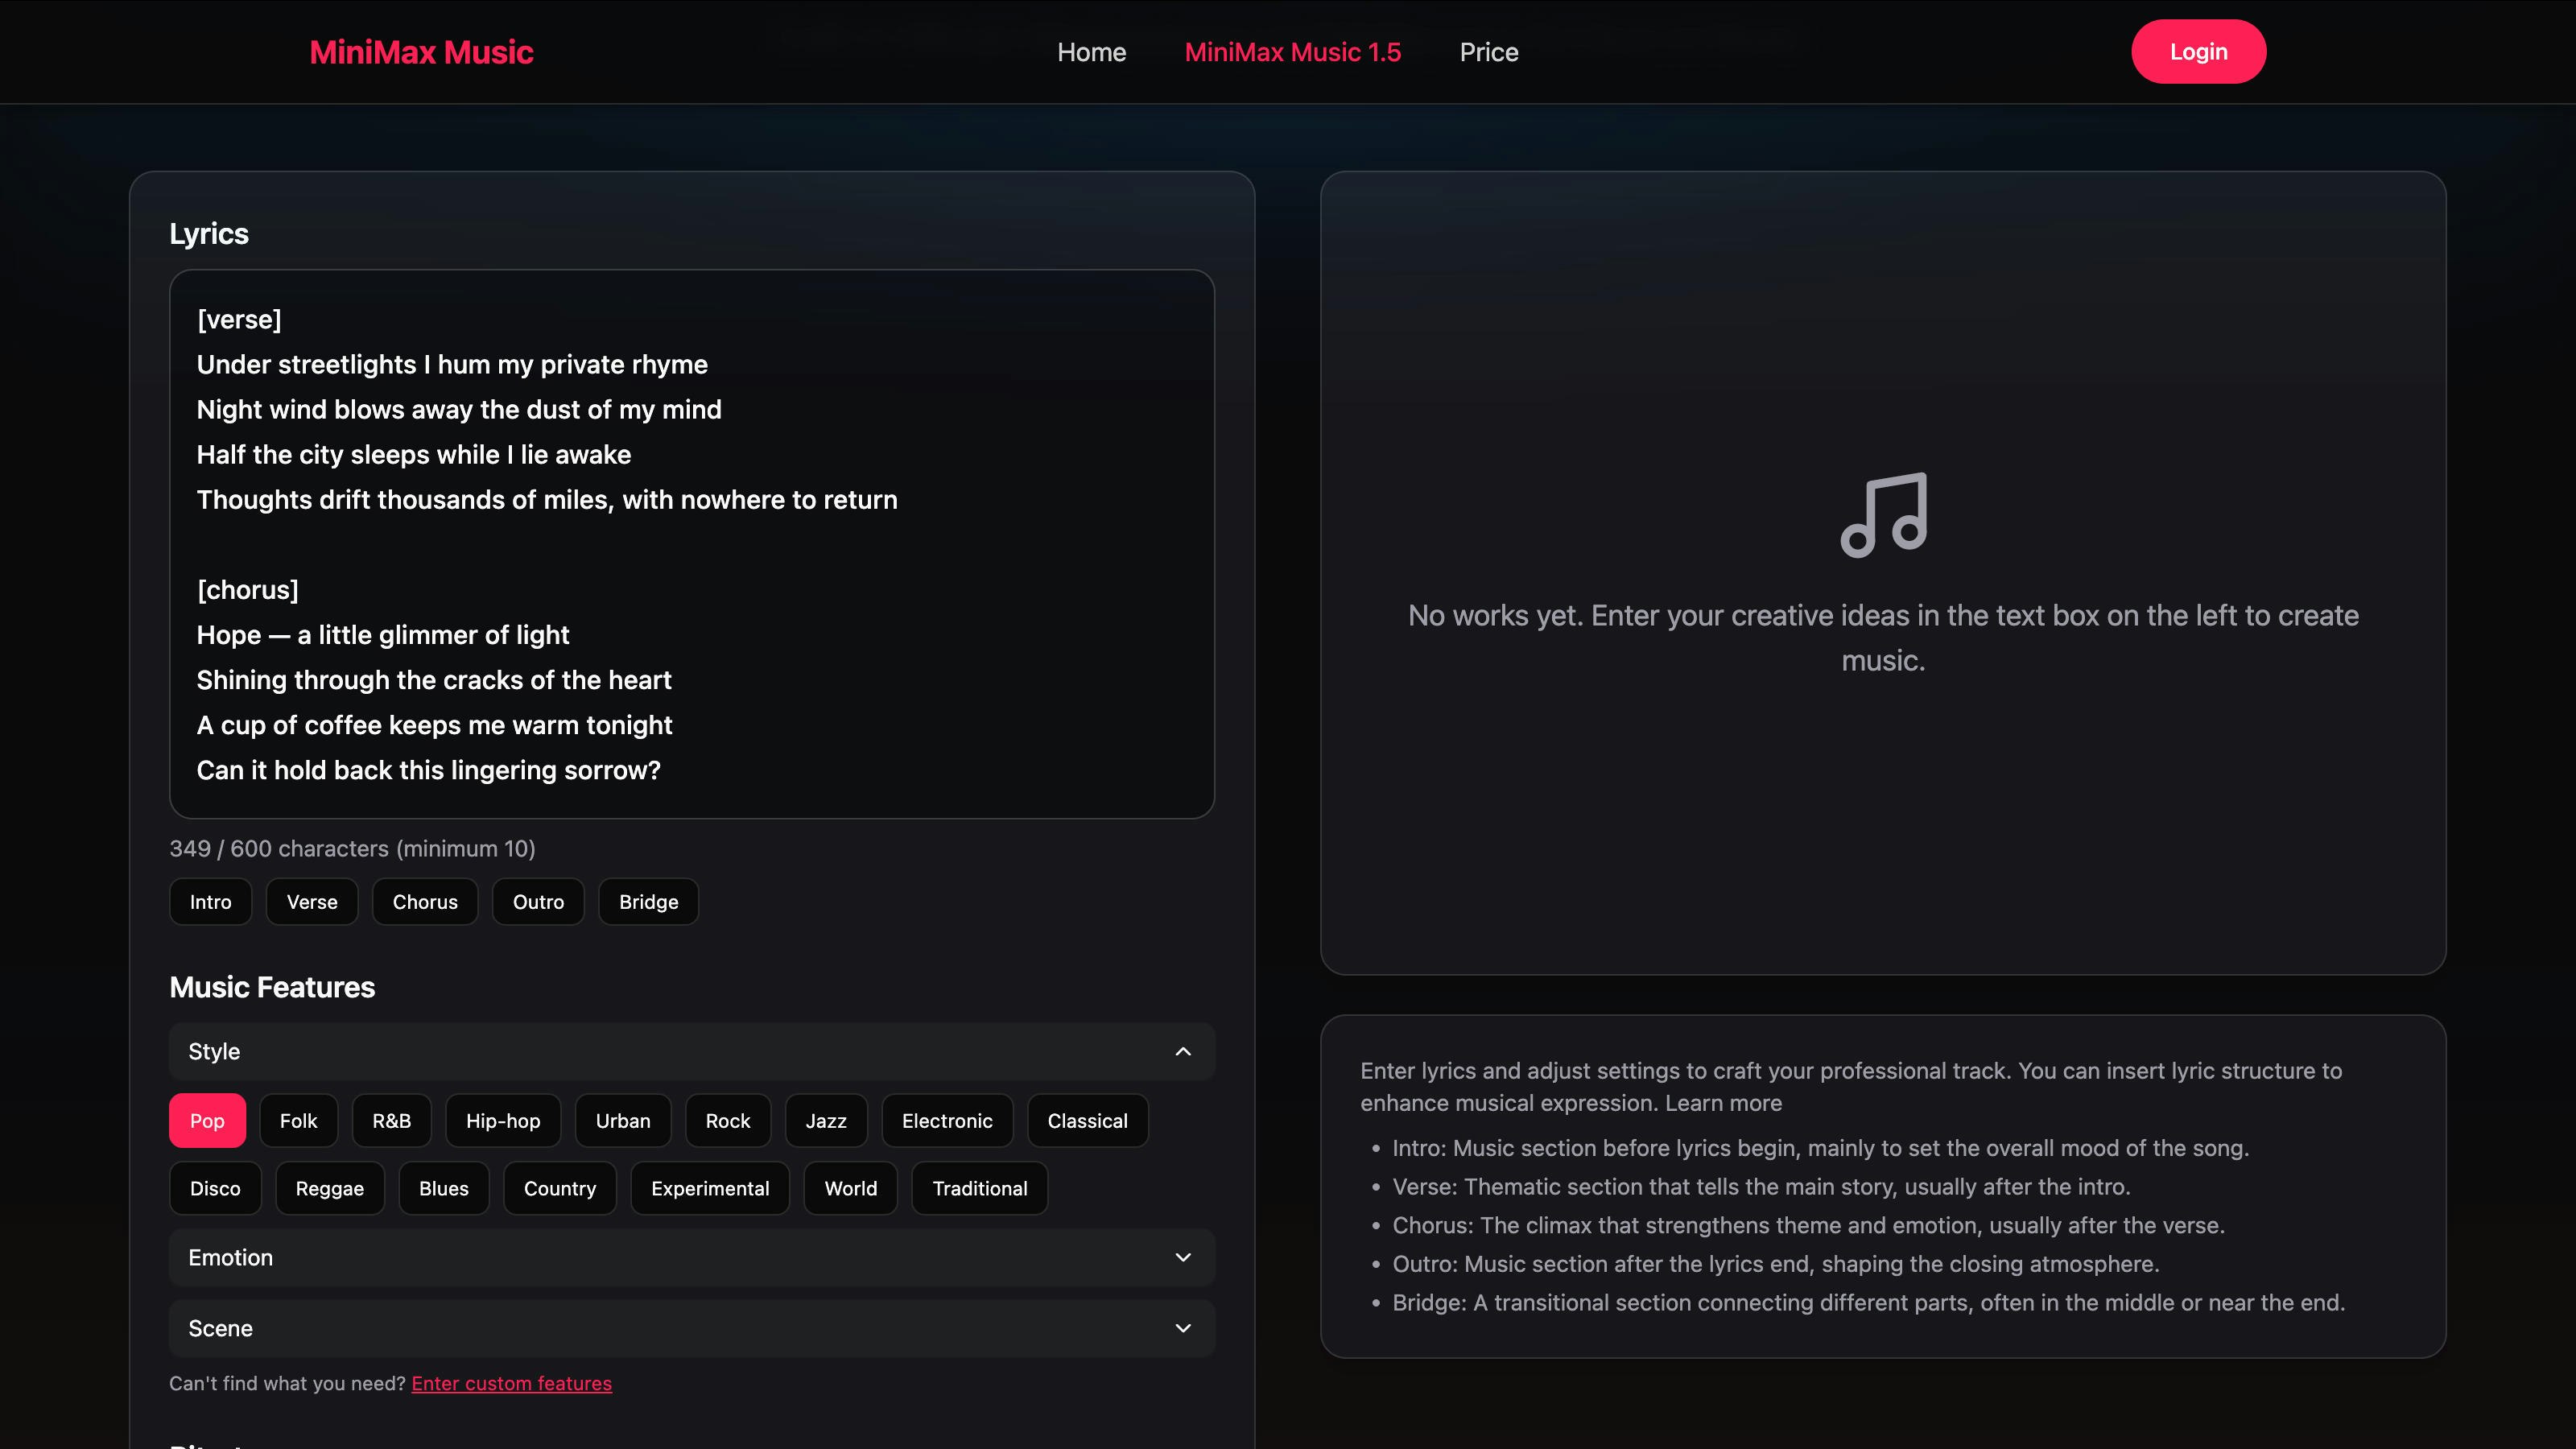
Task: Pick the Country style chip
Action: point(559,1188)
